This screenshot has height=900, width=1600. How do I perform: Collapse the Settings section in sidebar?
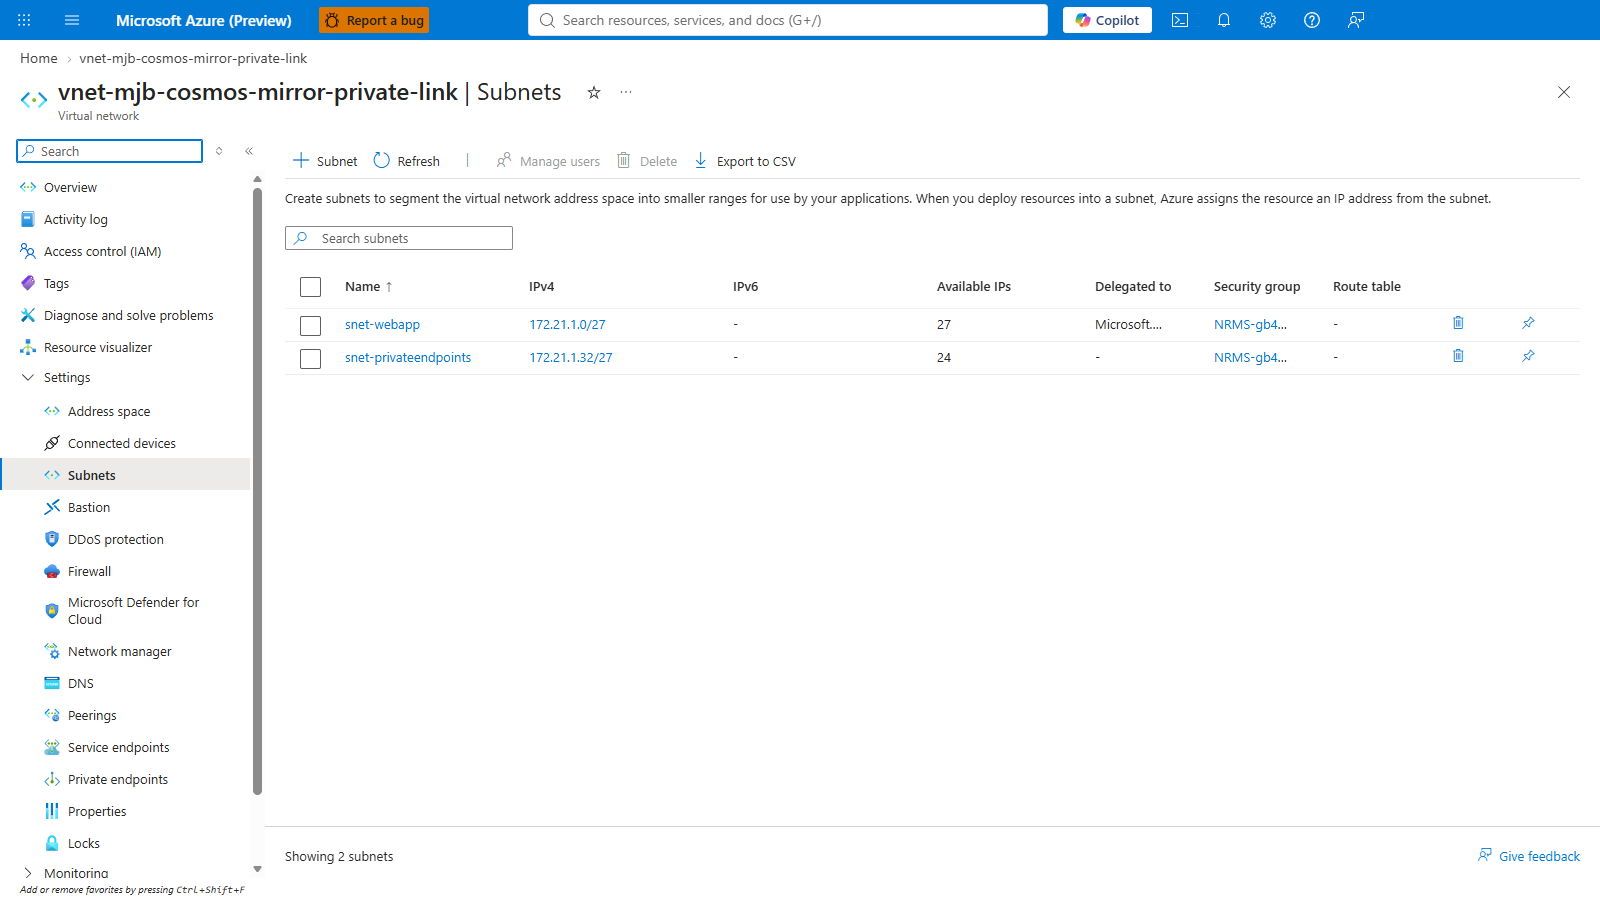pos(28,377)
